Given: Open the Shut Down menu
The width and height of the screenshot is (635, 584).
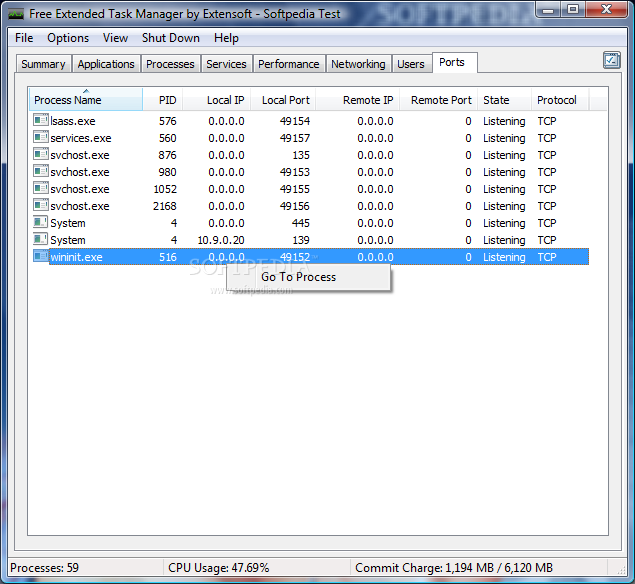Looking at the screenshot, I should tap(170, 38).
